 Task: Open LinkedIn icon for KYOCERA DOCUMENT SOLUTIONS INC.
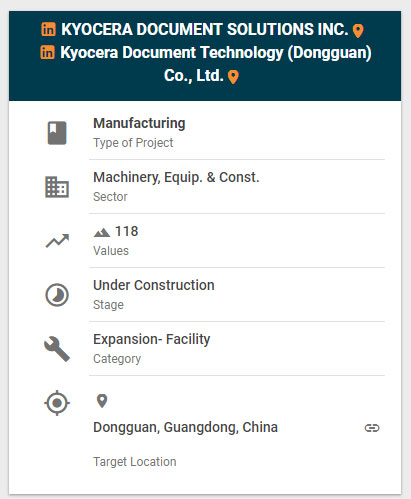point(49,29)
